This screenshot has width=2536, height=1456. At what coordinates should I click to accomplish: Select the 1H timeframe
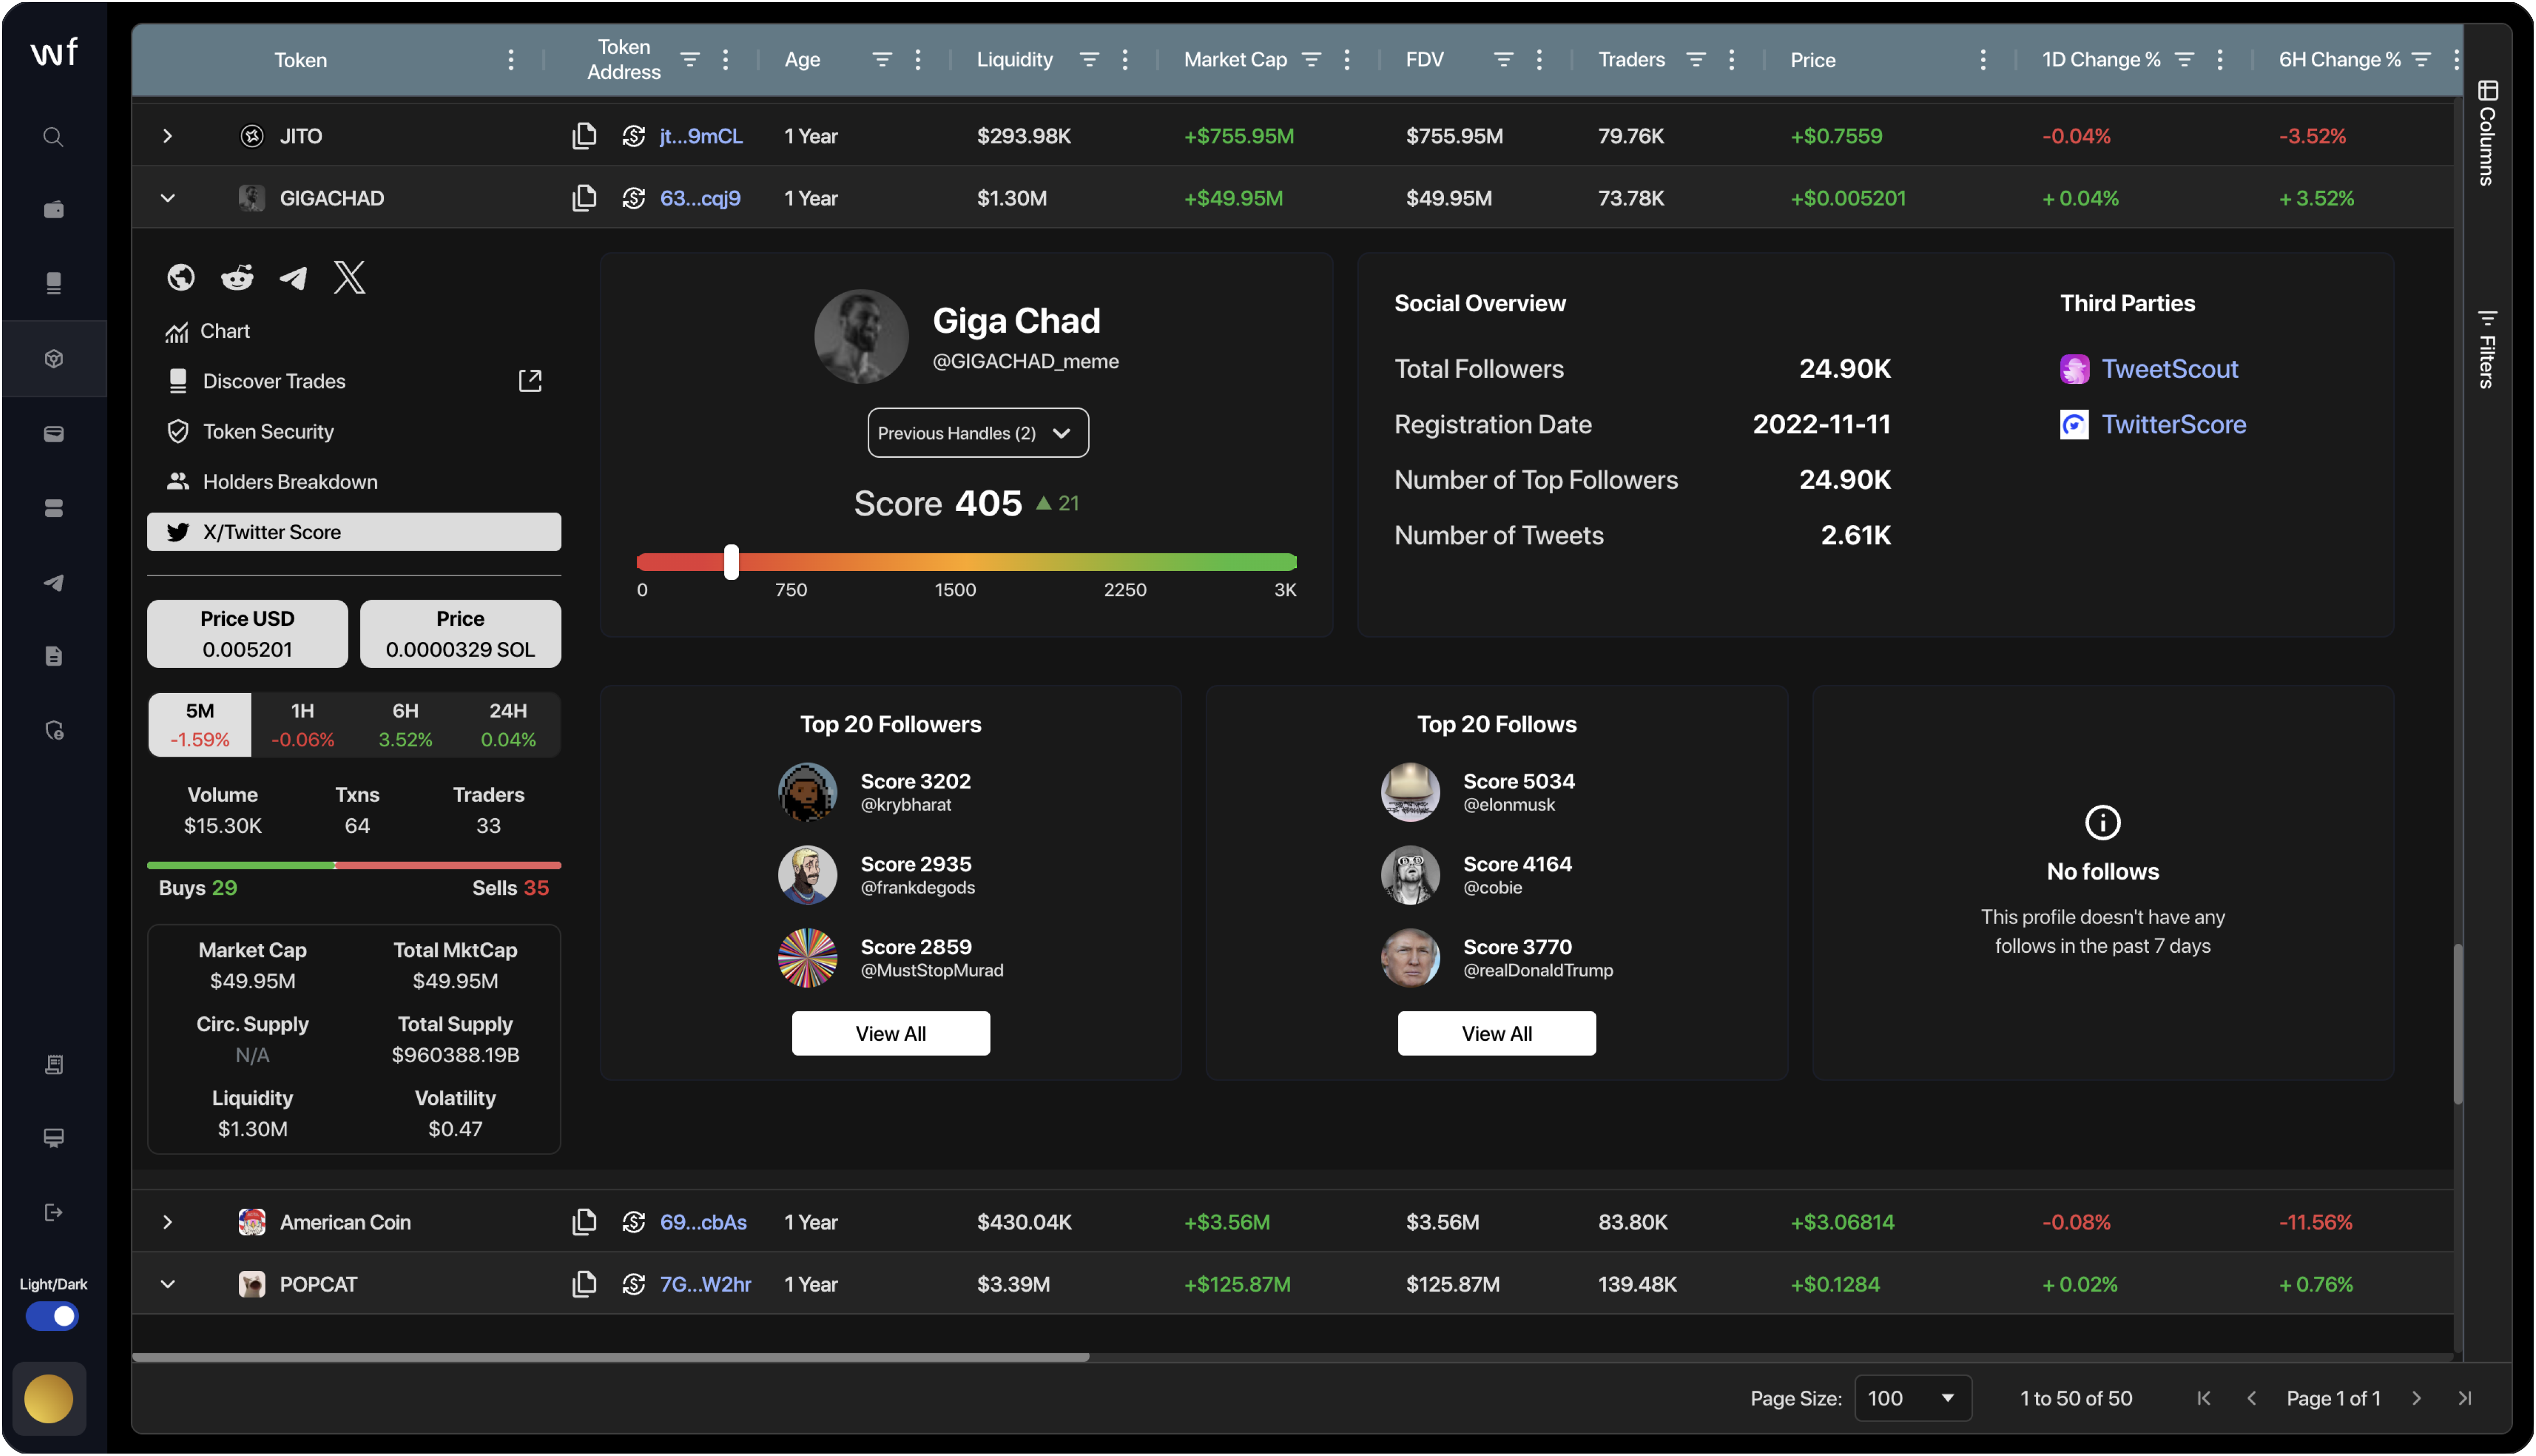[302, 724]
